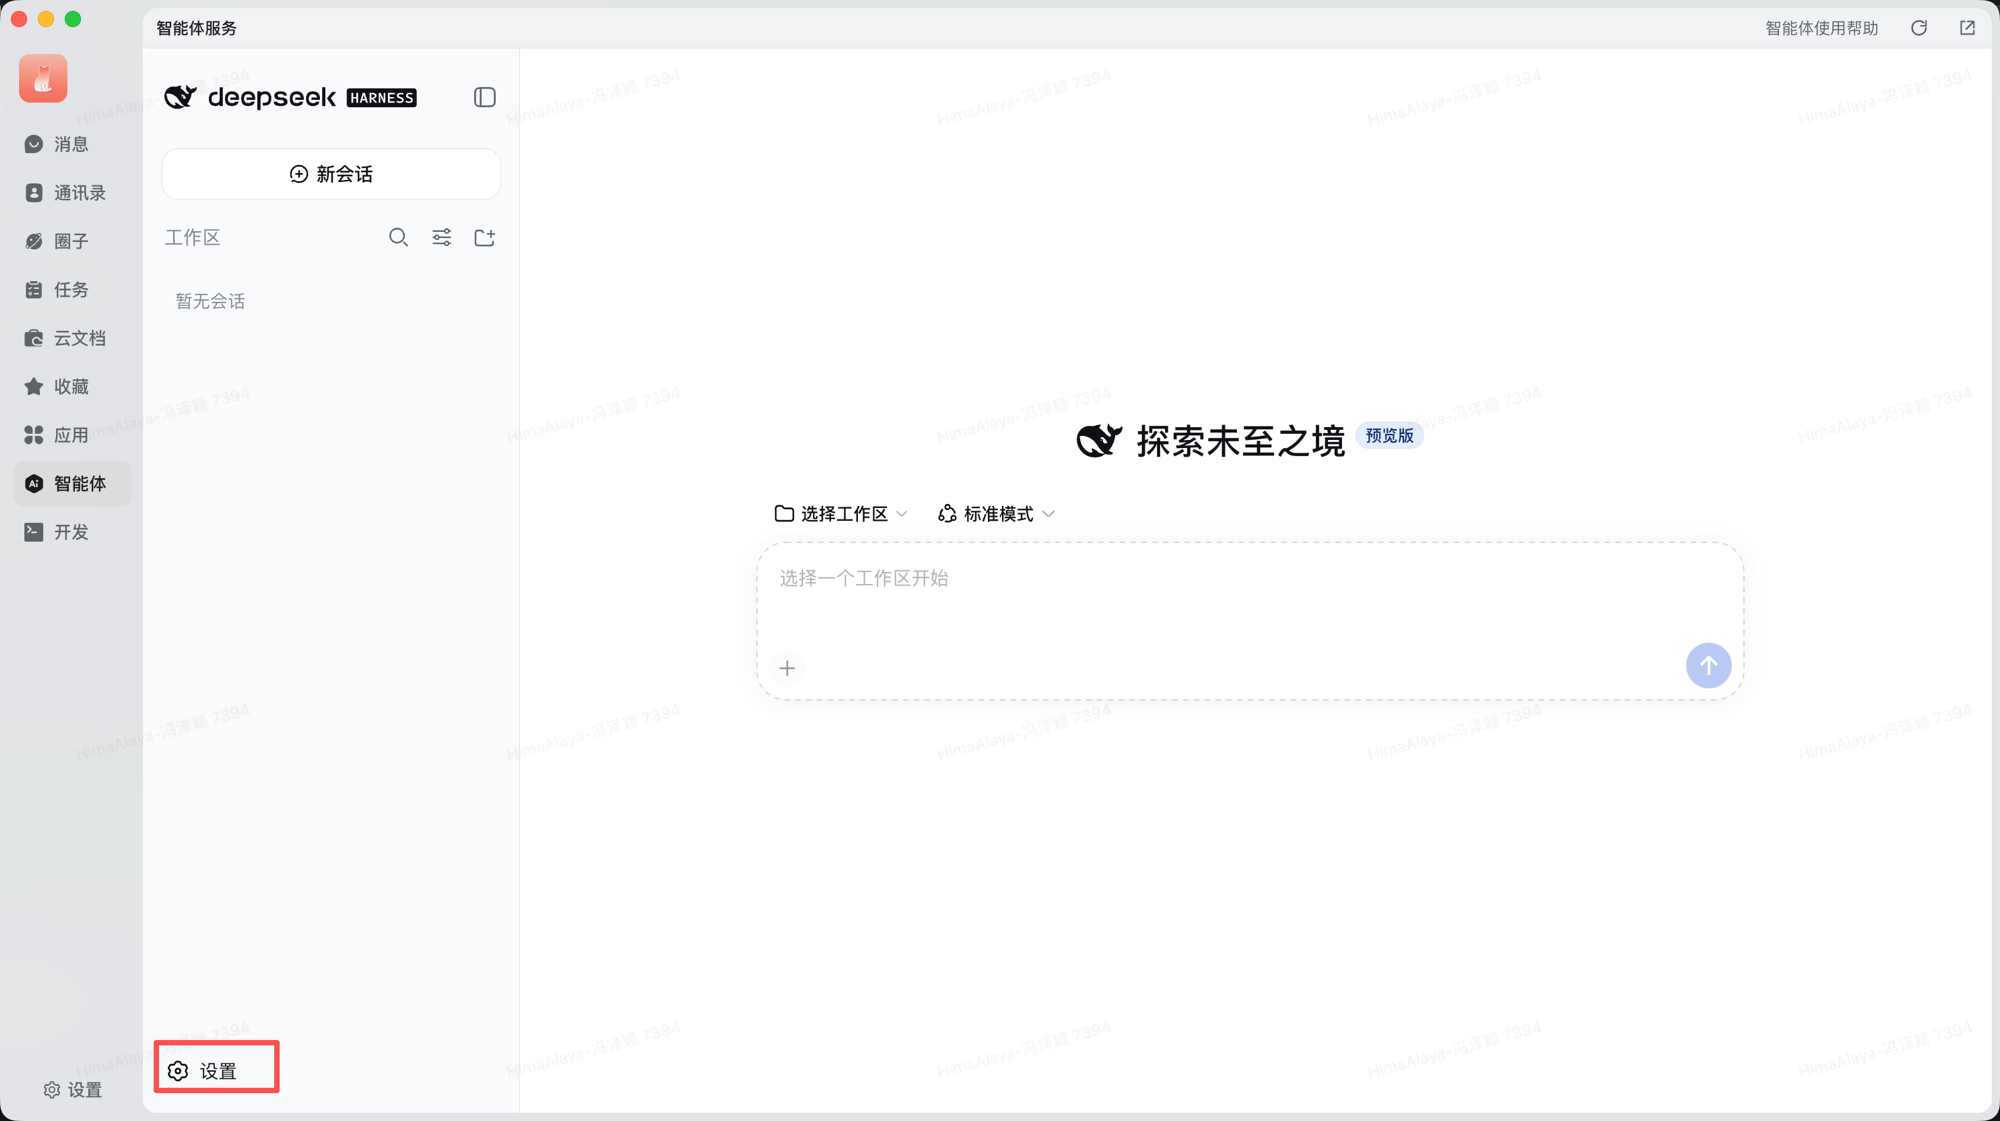Add a new workspace folder icon

pos(484,237)
